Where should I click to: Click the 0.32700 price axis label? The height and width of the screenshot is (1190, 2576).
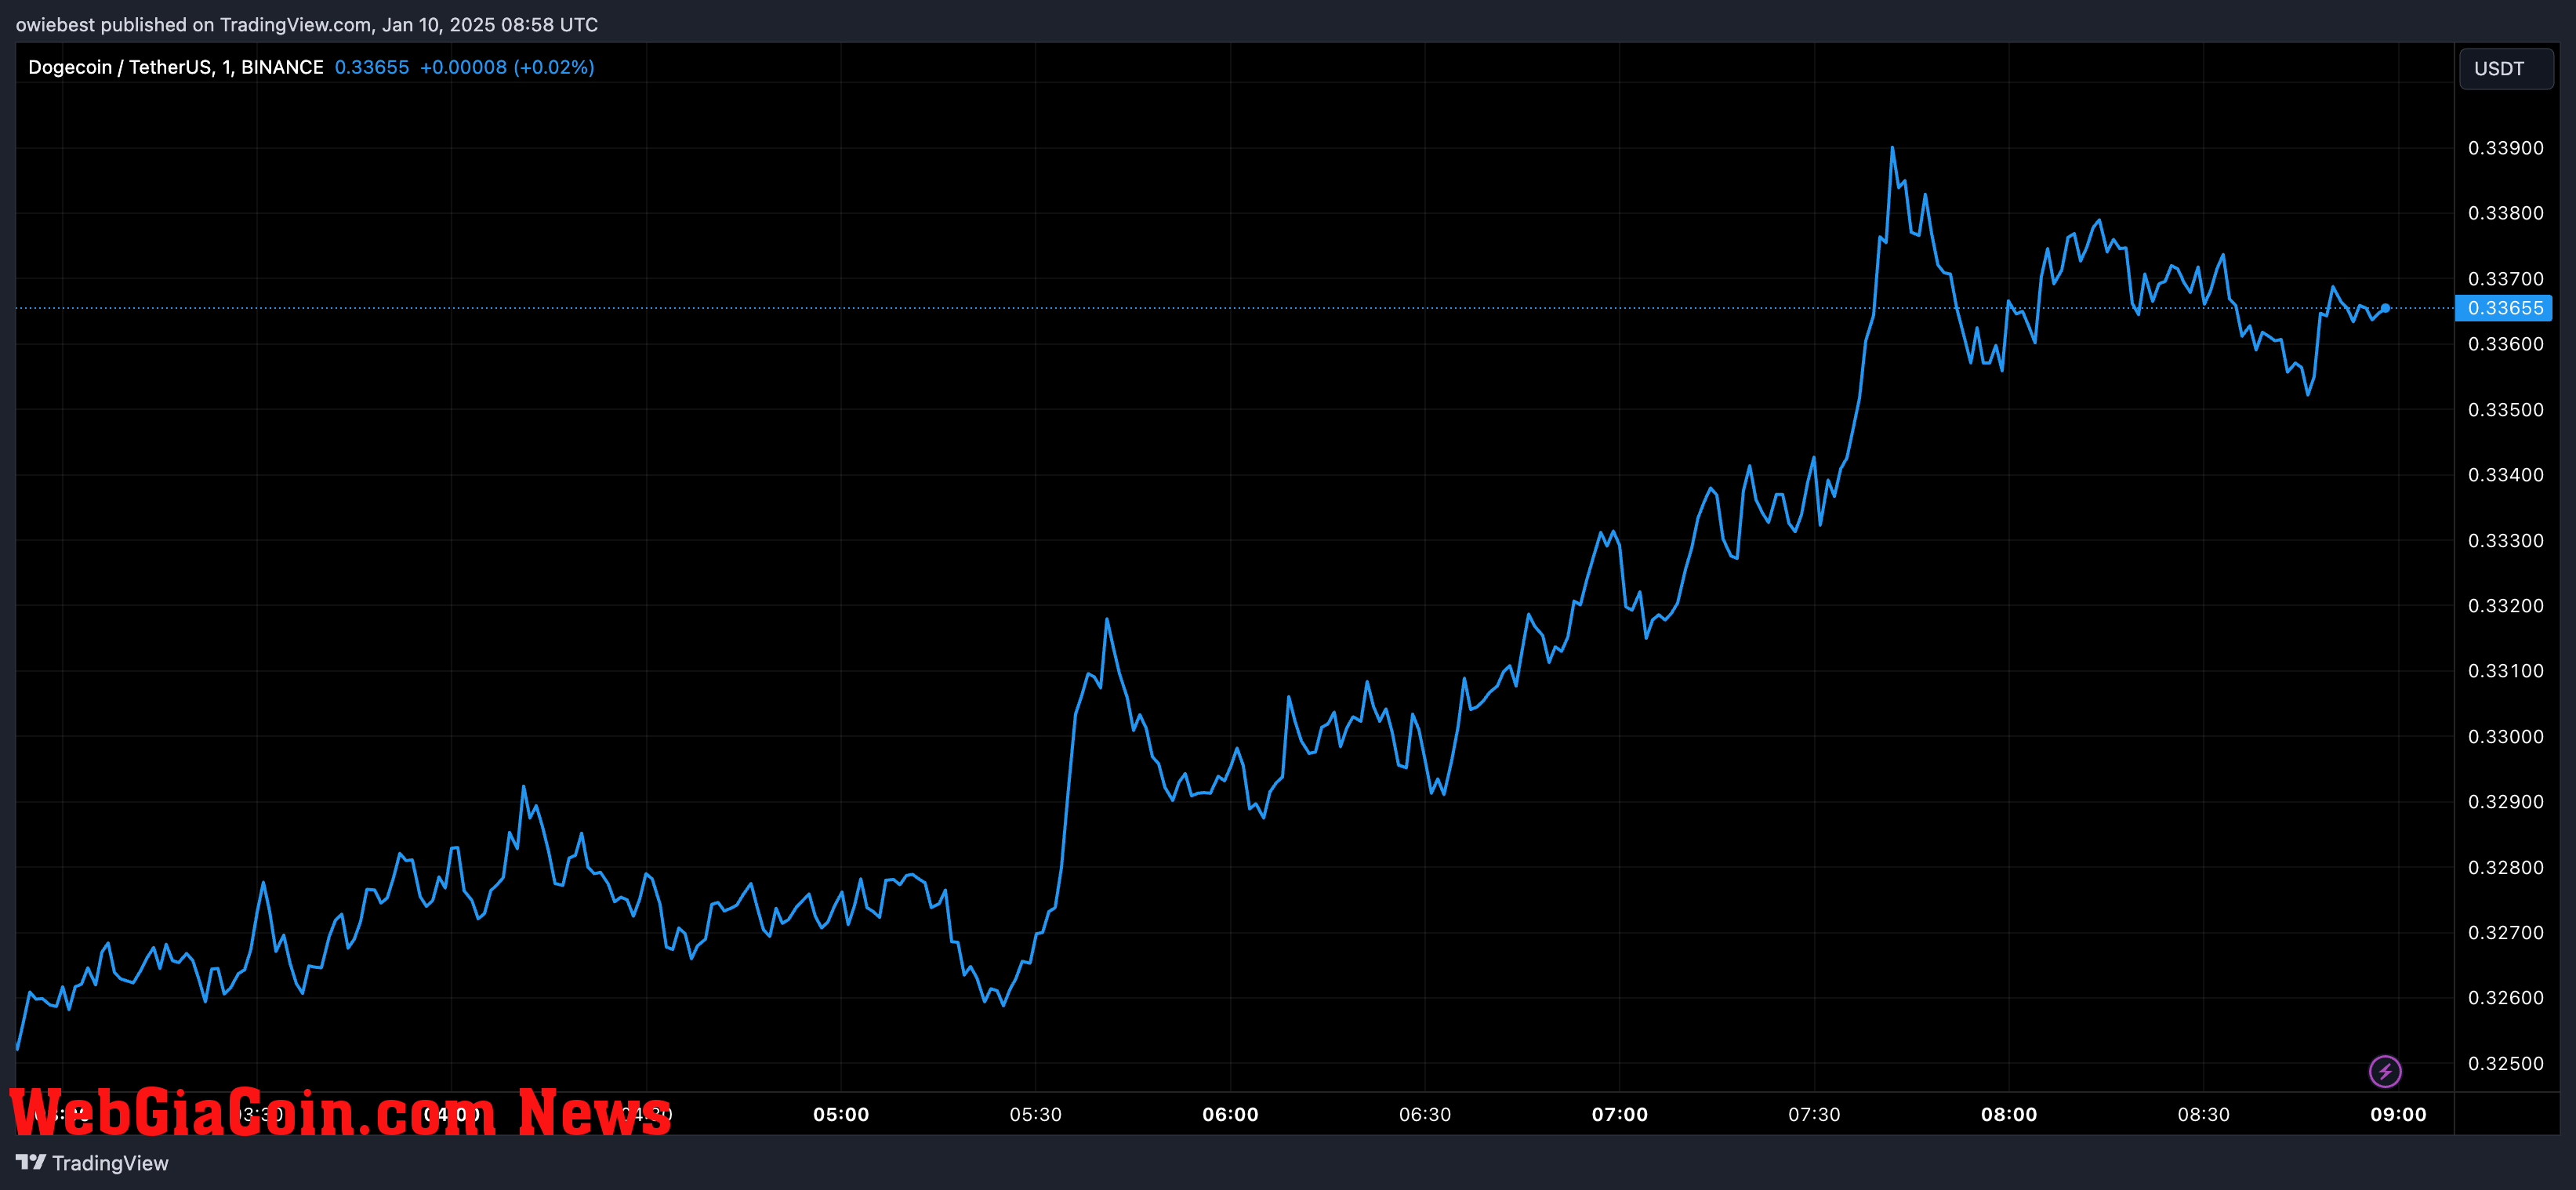point(2506,933)
